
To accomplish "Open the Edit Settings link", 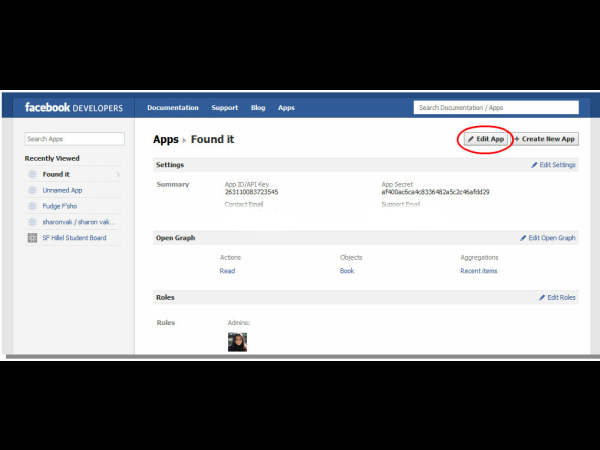I will pyautogui.click(x=557, y=165).
